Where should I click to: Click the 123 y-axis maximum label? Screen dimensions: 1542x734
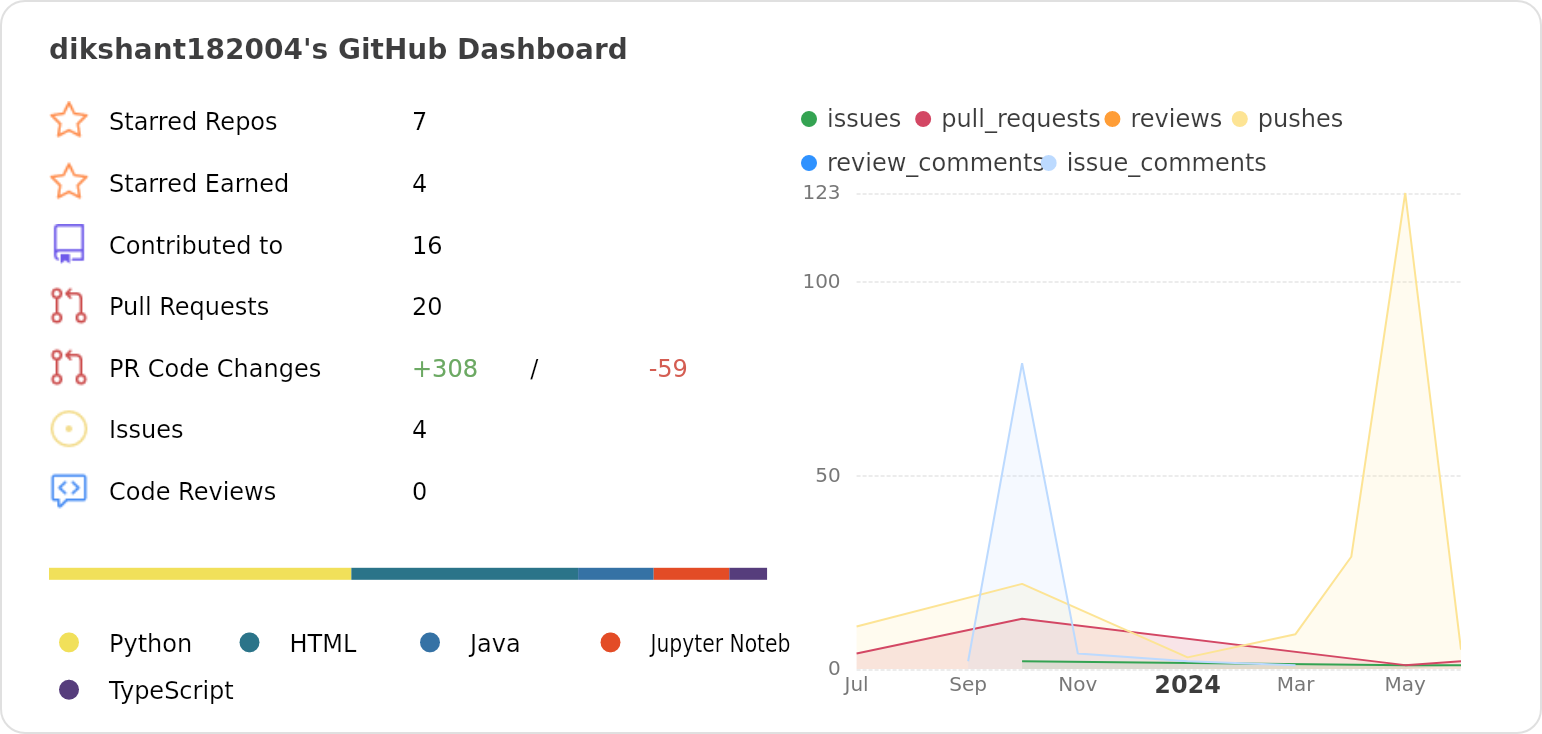pyautogui.click(x=821, y=192)
